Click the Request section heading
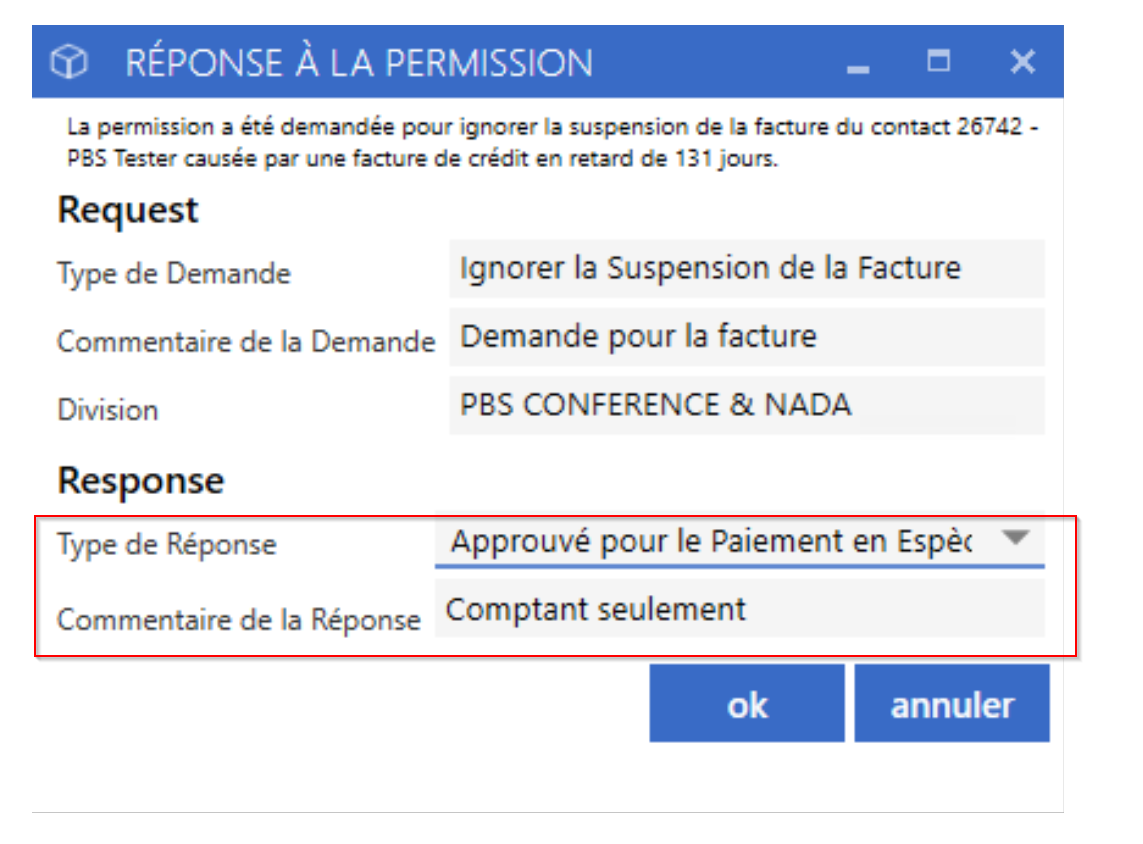Viewport: 1143px width, 844px height. coord(128,211)
